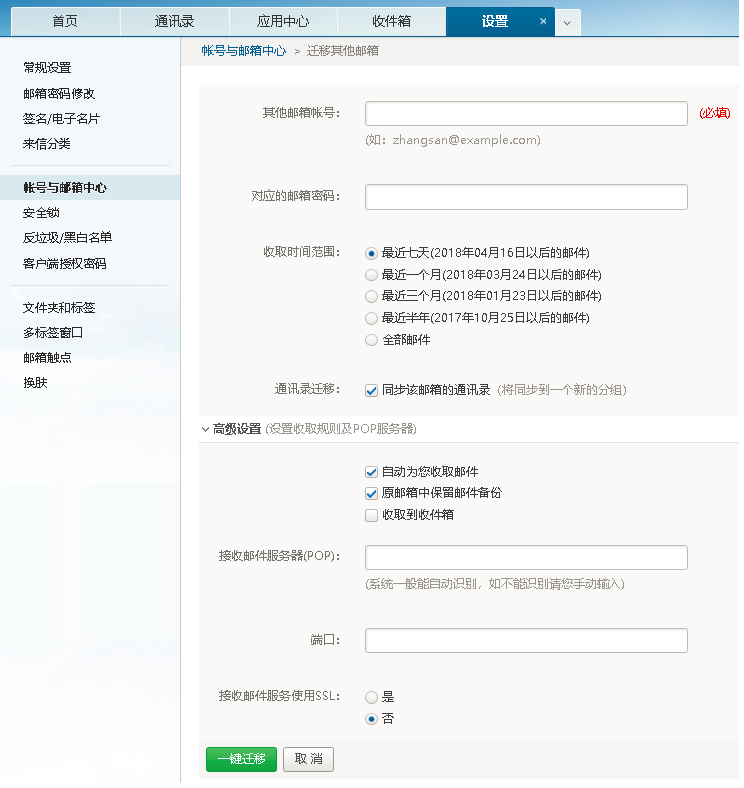Click the 一键迁移 green button
This screenshot has height=788, width=744.
pos(241,759)
